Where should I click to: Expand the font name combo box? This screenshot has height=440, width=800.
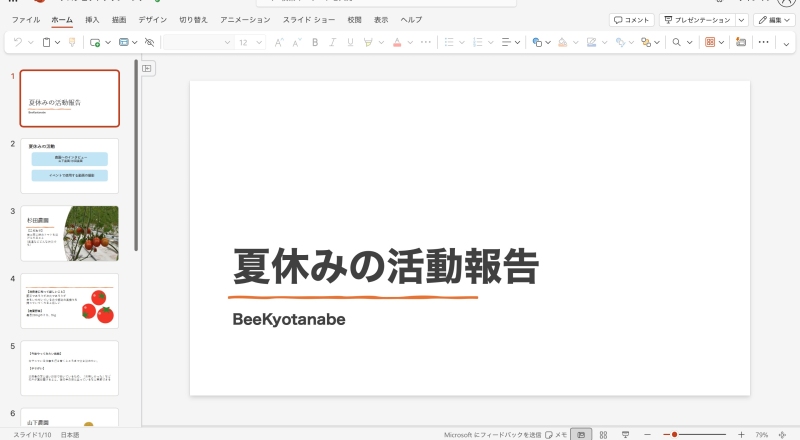pyautogui.click(x=227, y=42)
